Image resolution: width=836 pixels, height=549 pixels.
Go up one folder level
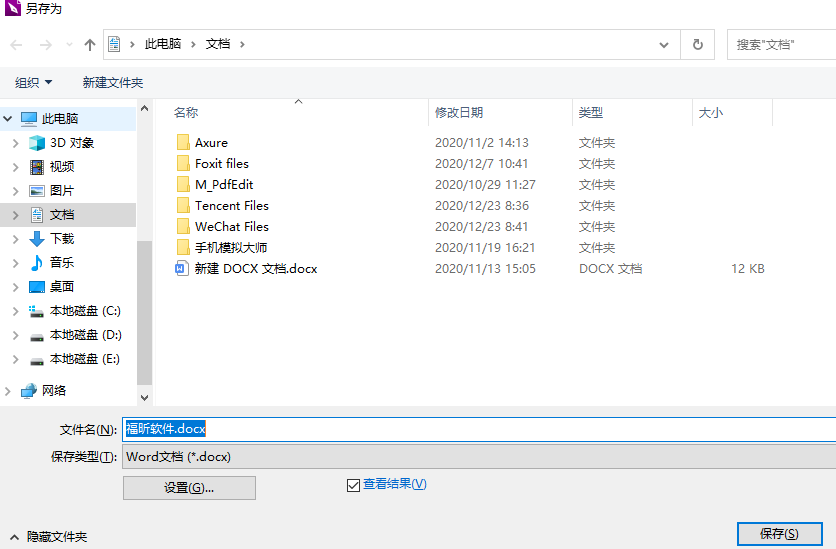click(90, 45)
